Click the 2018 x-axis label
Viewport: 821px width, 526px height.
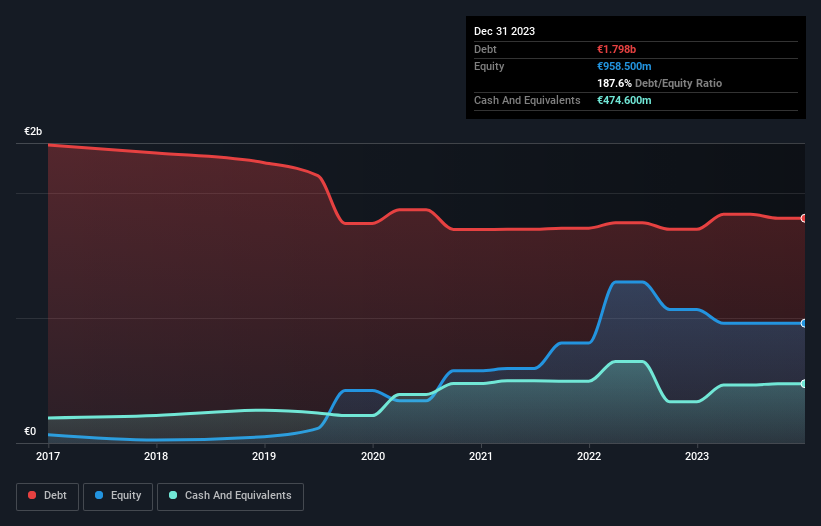pos(156,456)
